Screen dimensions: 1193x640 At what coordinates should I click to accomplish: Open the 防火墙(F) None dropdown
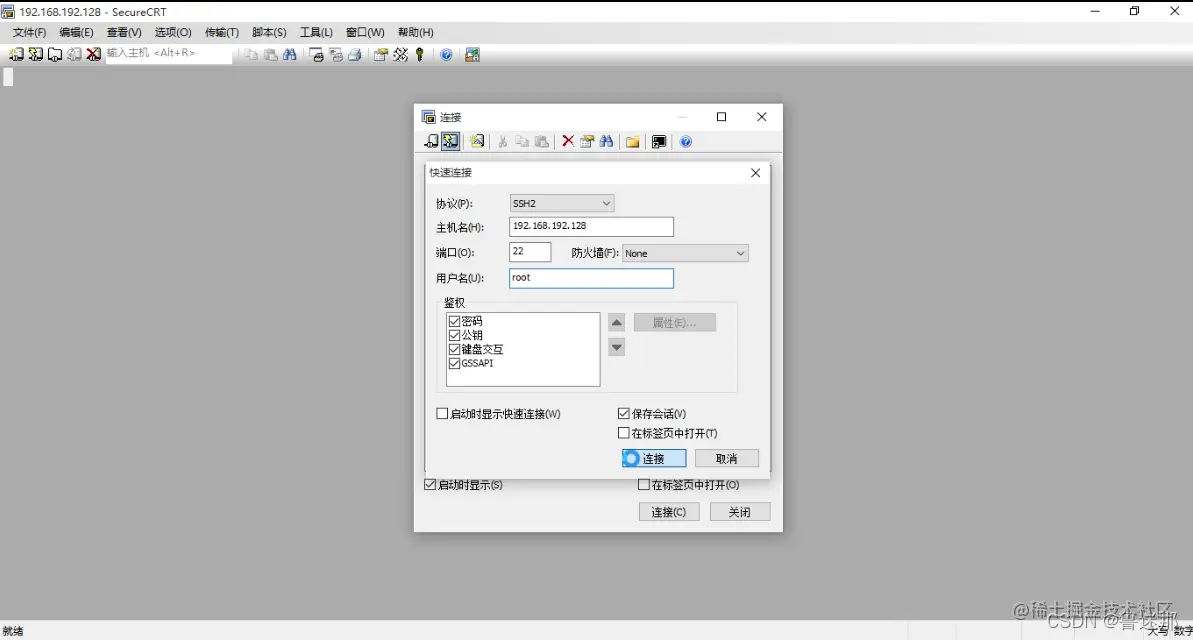pyautogui.click(x=686, y=253)
